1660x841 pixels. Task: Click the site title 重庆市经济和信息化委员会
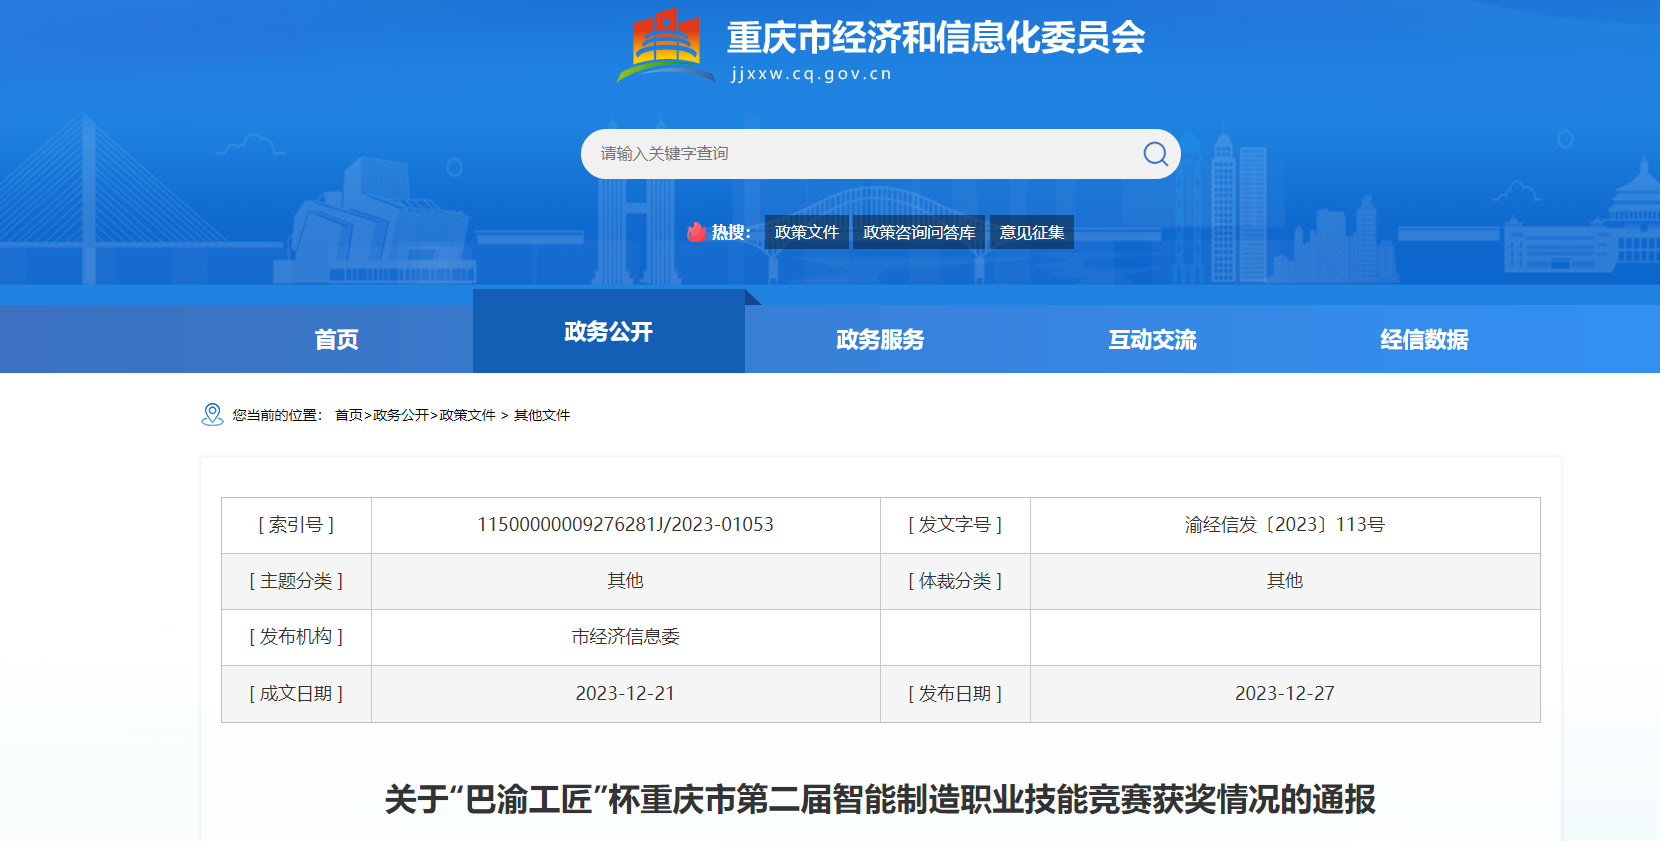(935, 38)
